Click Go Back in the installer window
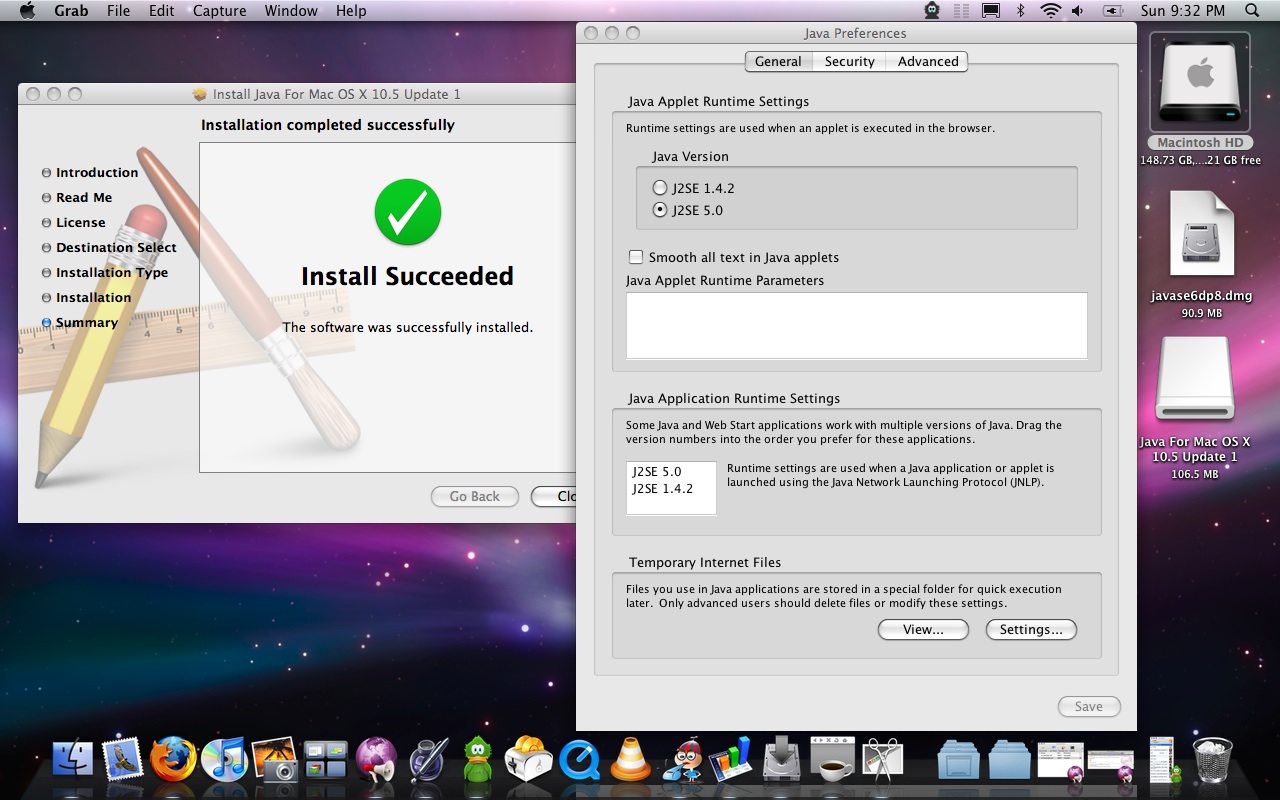 (x=474, y=496)
